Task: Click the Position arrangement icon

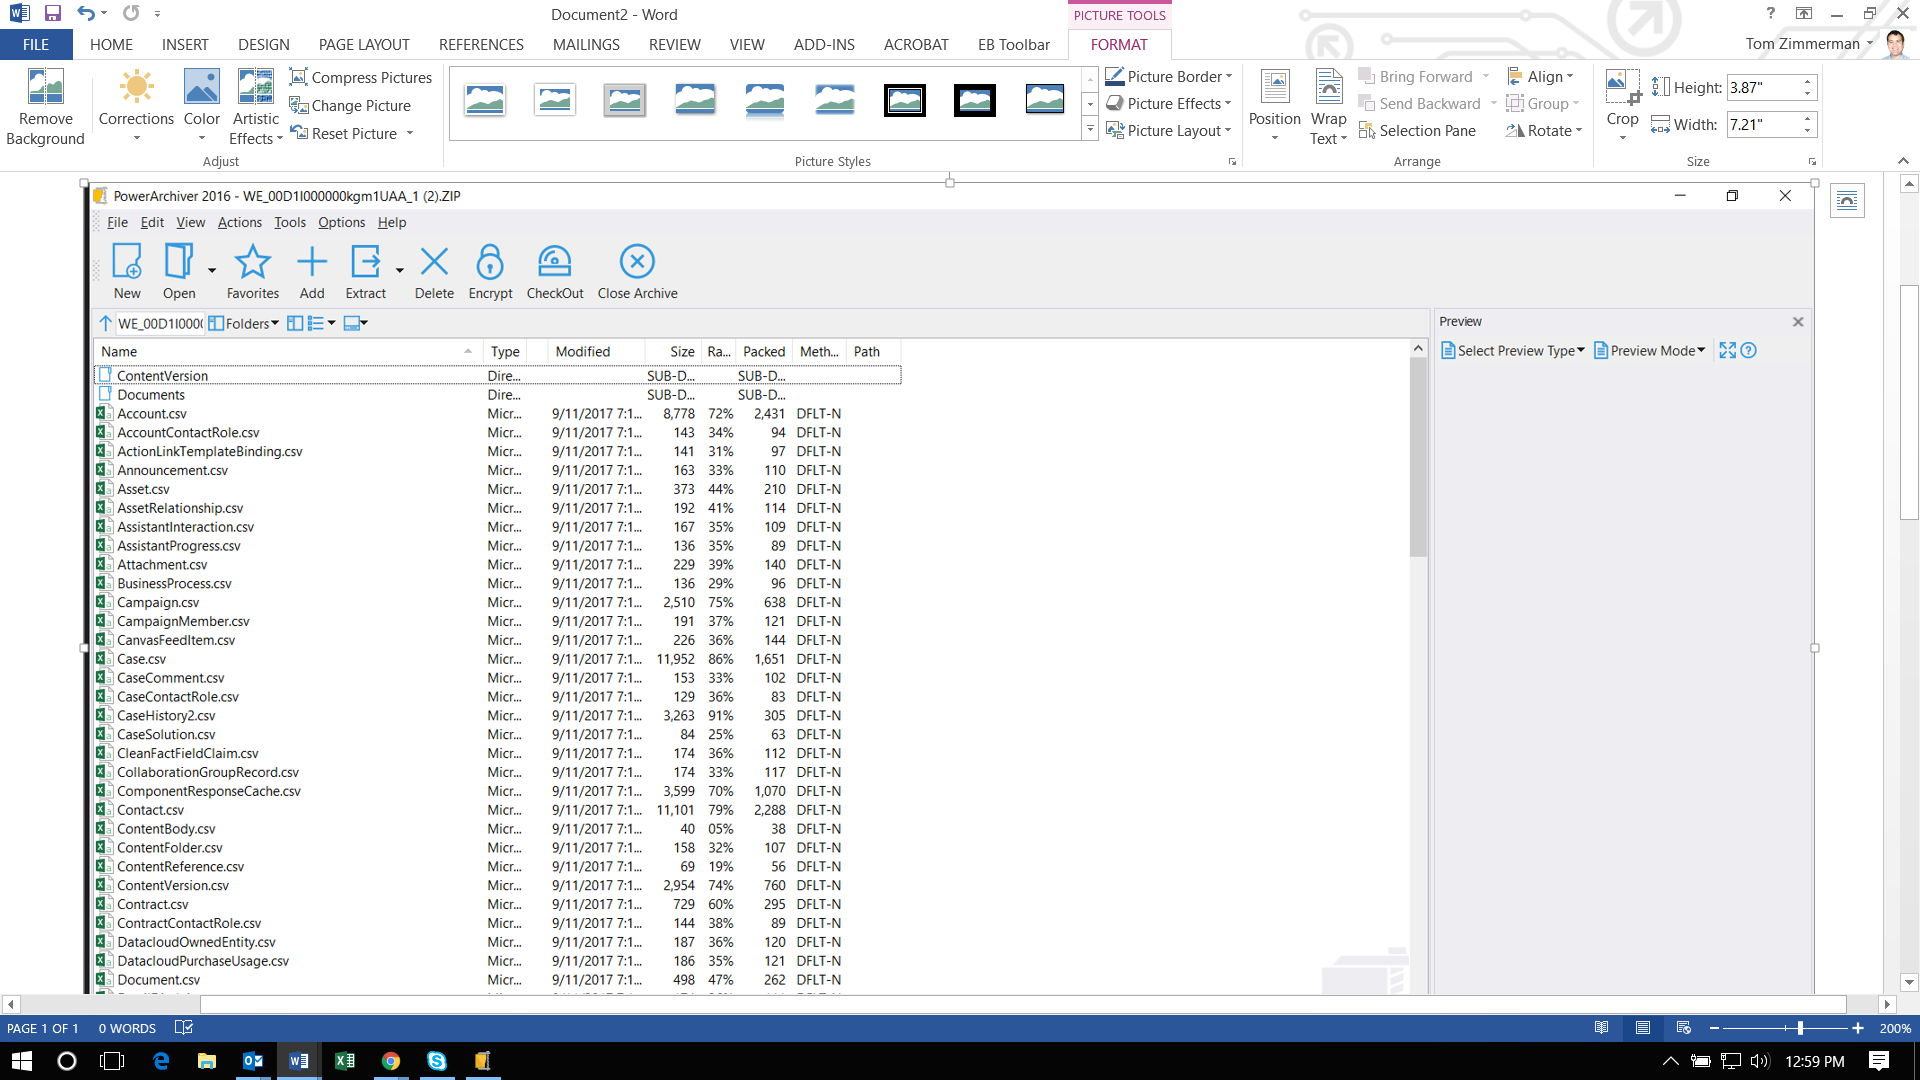Action: 1274,88
